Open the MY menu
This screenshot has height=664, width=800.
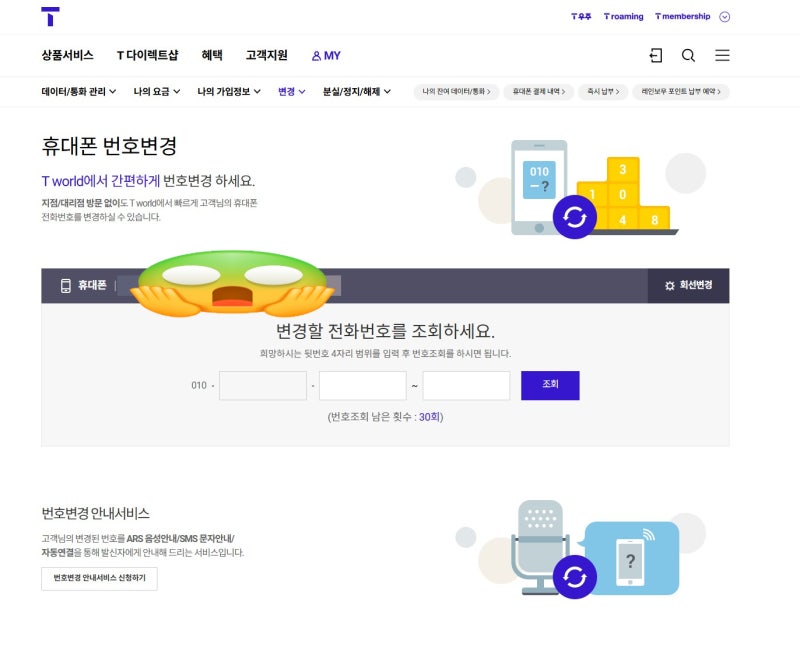326,56
